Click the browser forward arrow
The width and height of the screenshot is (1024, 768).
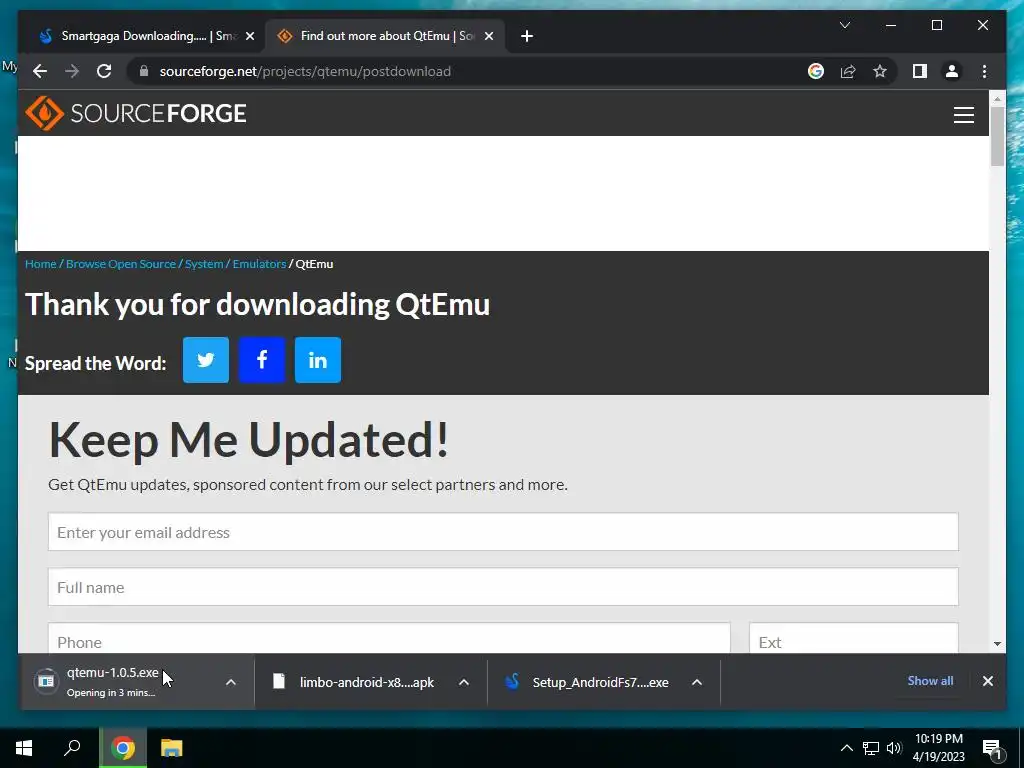[72, 71]
